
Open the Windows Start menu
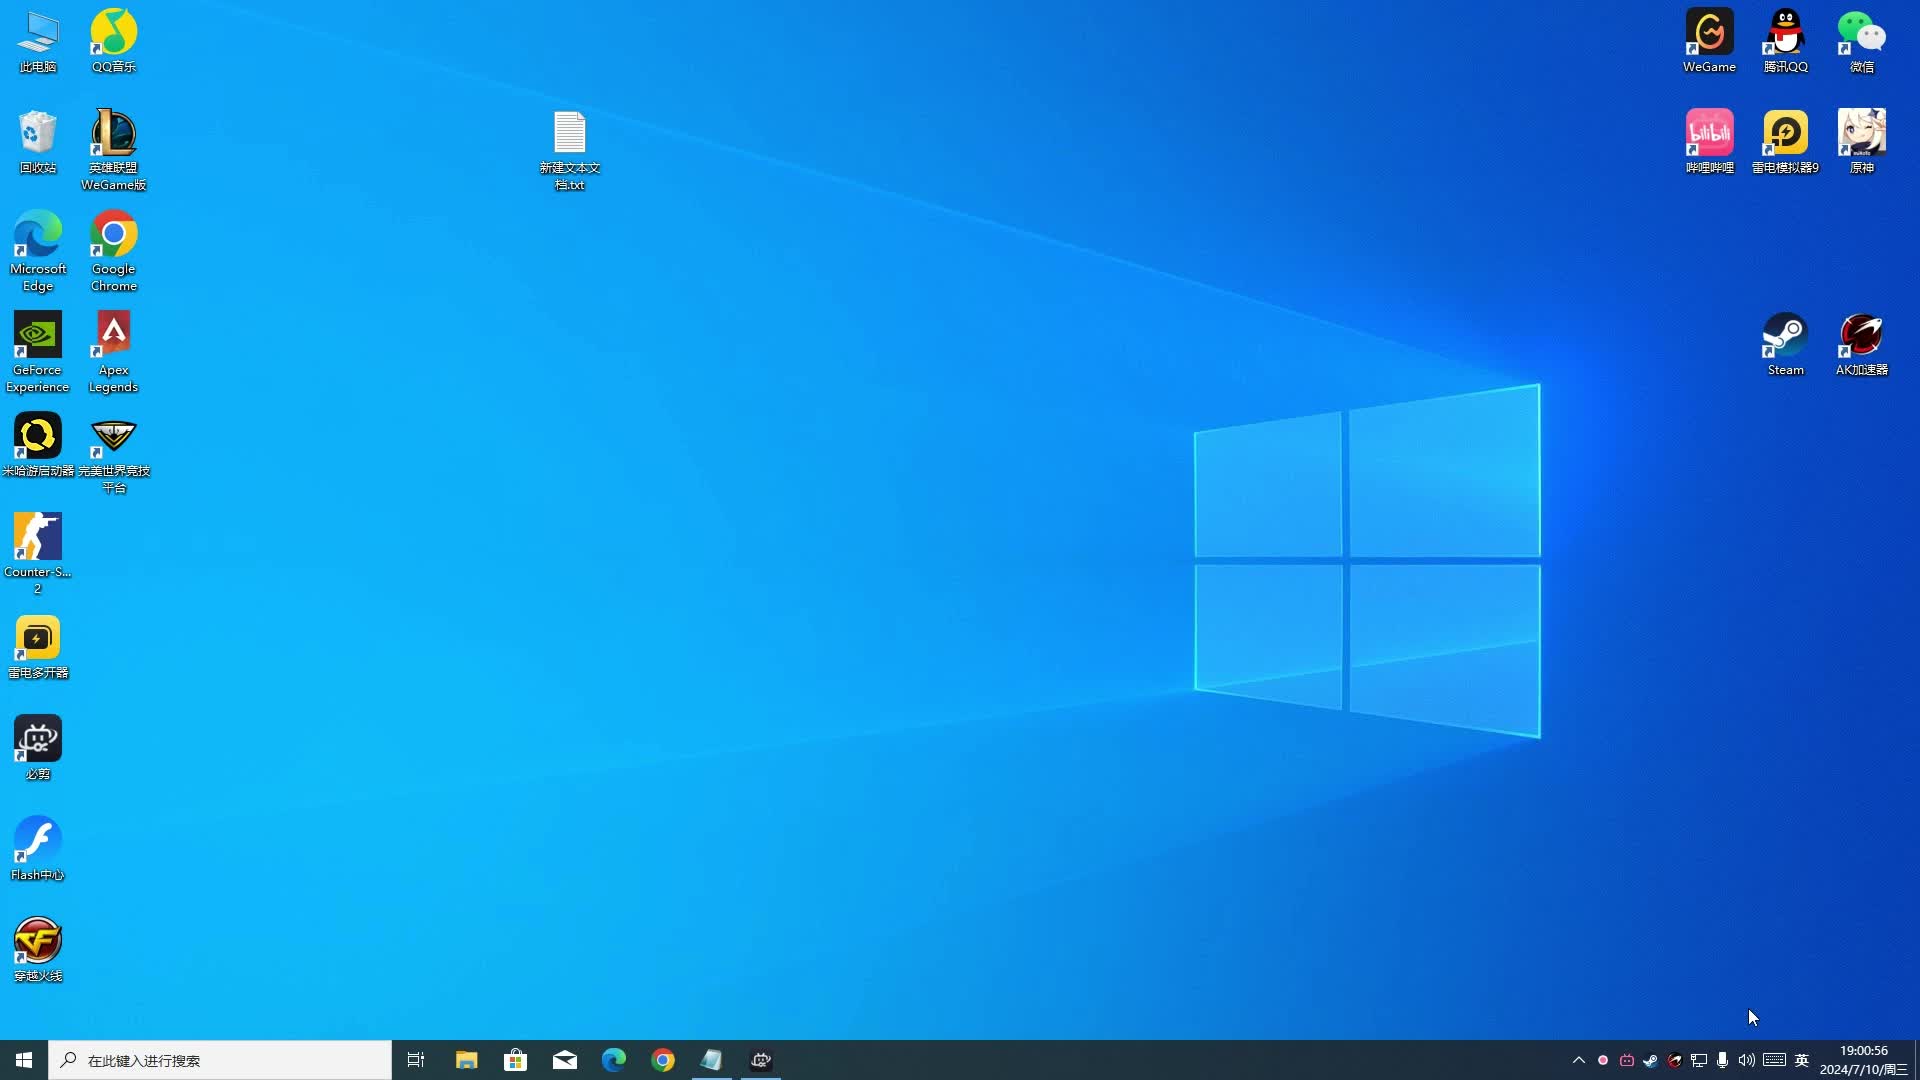point(24,1060)
